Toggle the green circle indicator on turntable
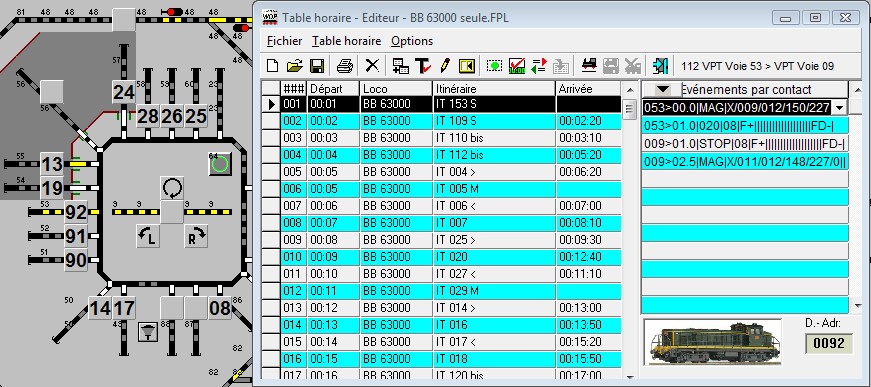This screenshot has width=871, height=387. tap(220, 163)
